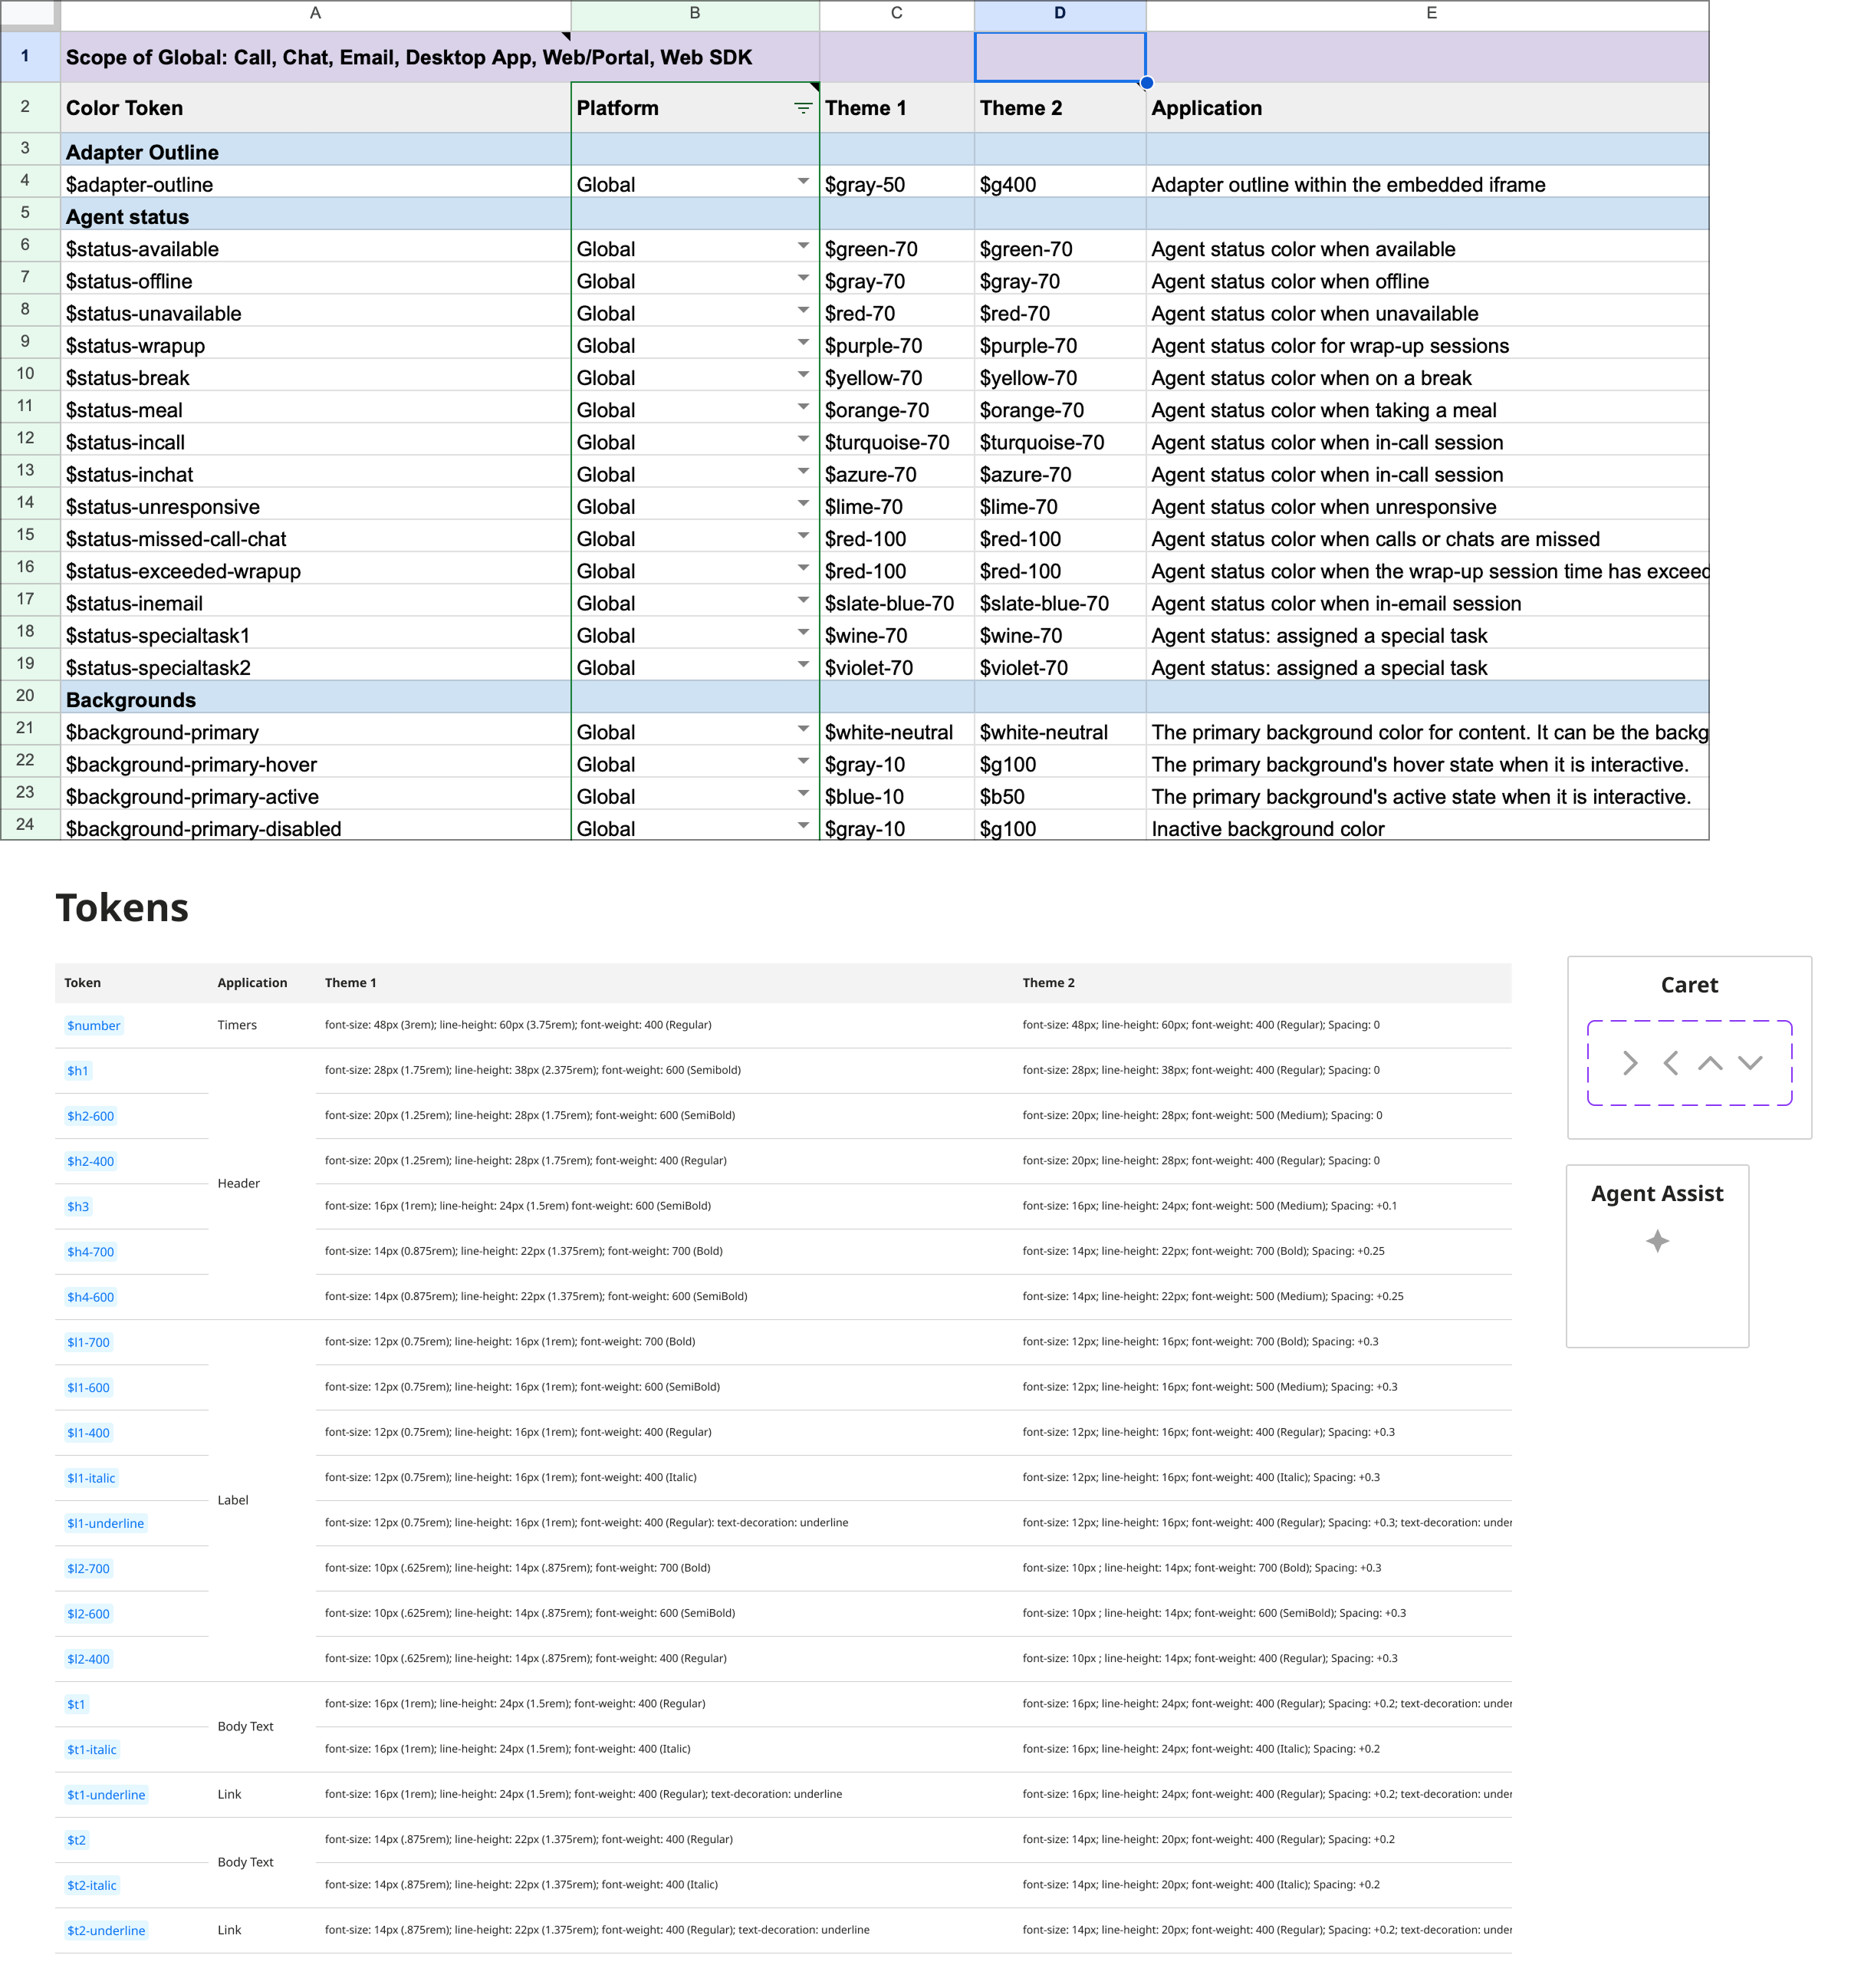Click 'Inactive background color' cell
This screenshot has height=1988, width=1851.
click(x=1427, y=826)
